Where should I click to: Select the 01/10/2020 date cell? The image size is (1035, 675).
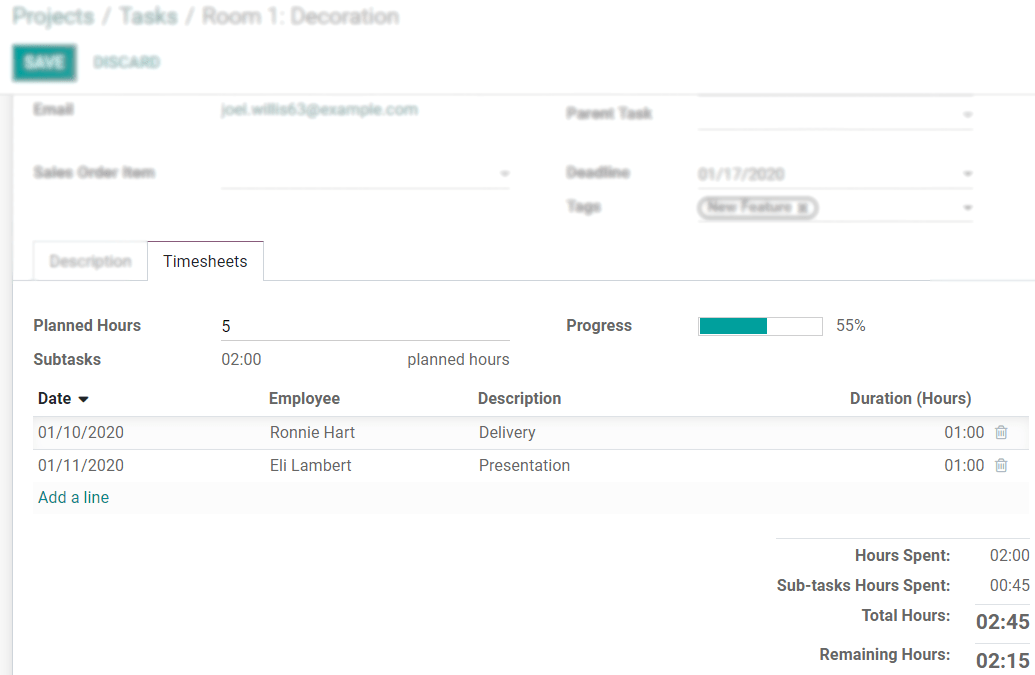click(81, 432)
